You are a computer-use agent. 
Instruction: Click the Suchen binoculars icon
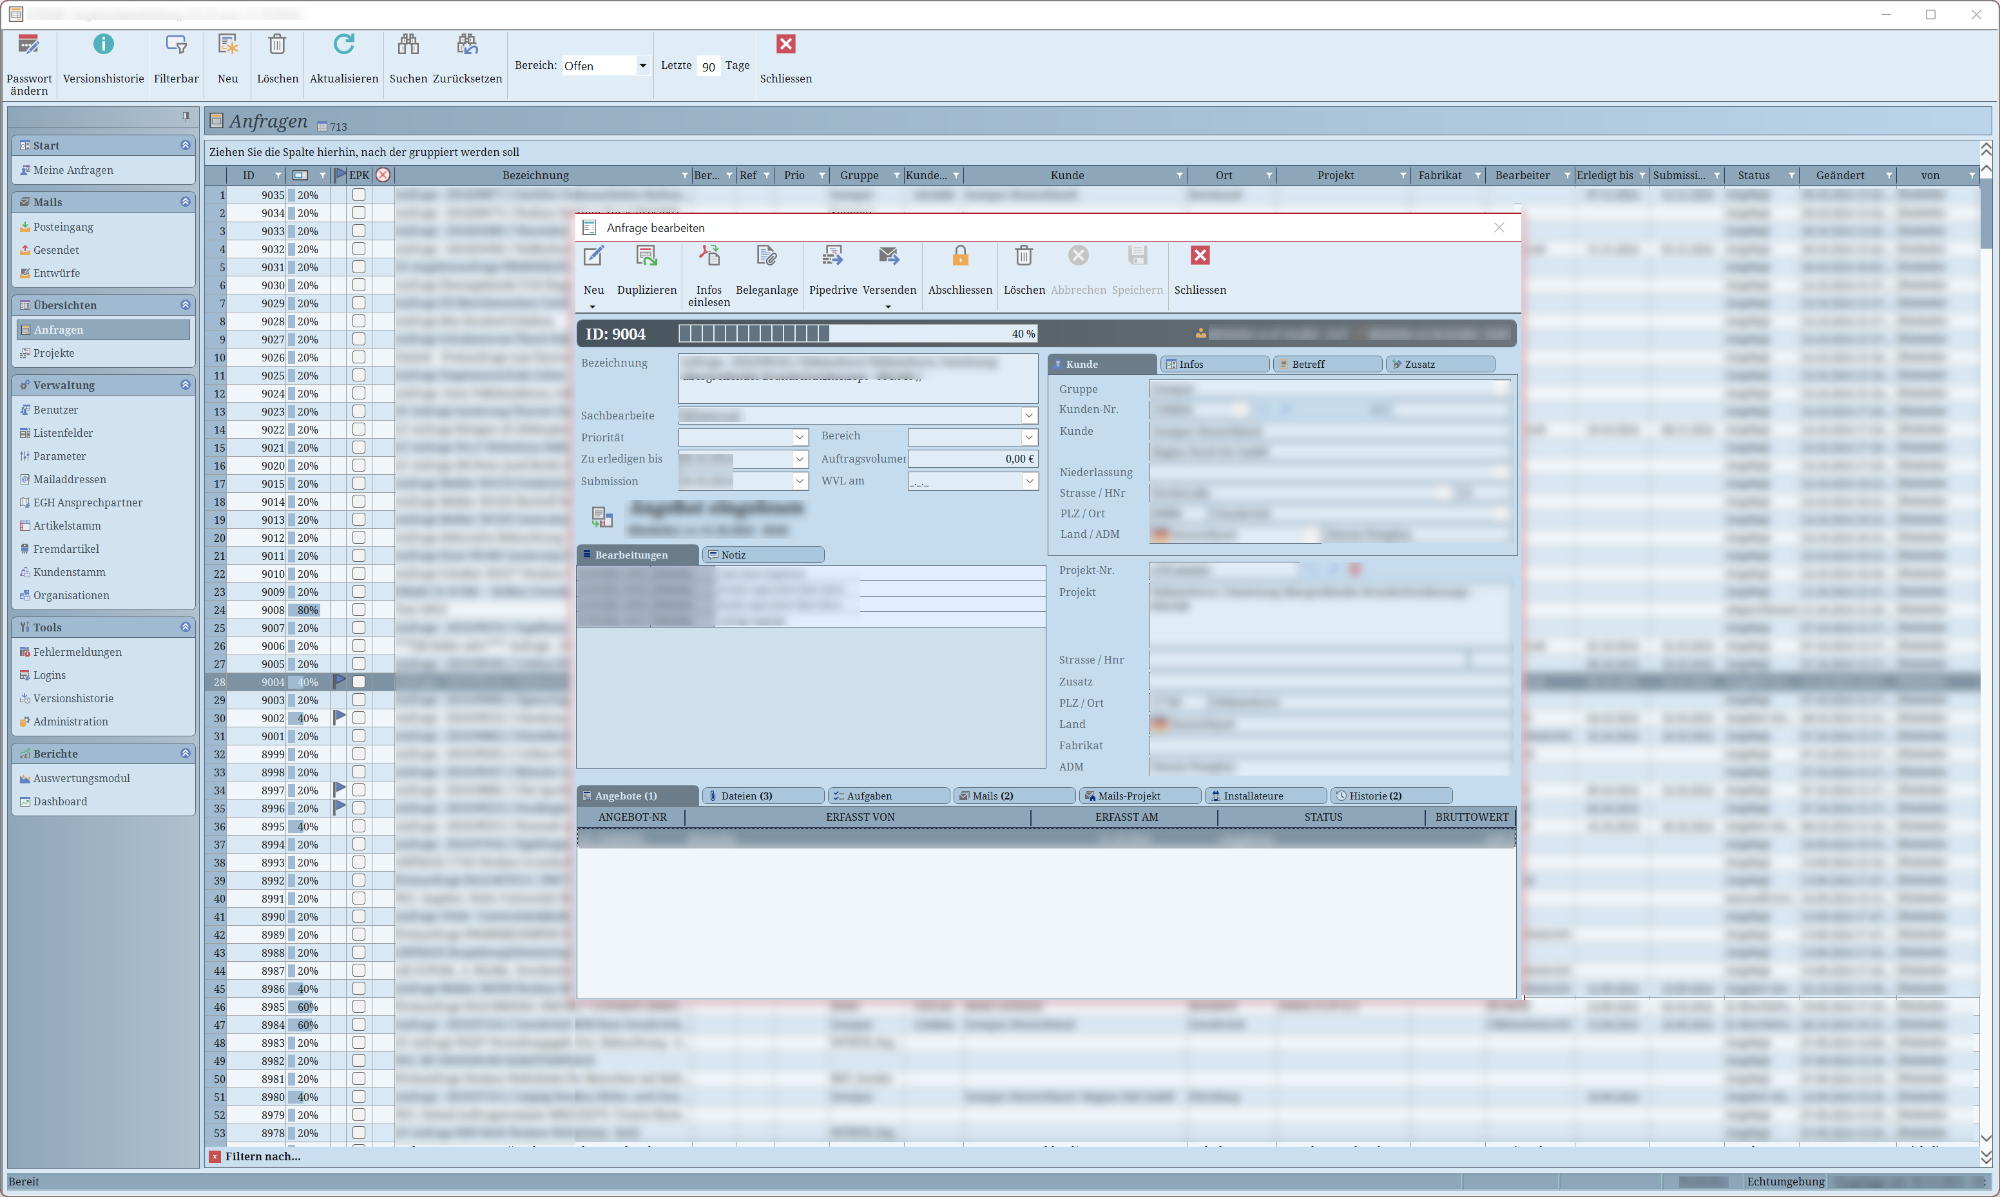[408, 45]
